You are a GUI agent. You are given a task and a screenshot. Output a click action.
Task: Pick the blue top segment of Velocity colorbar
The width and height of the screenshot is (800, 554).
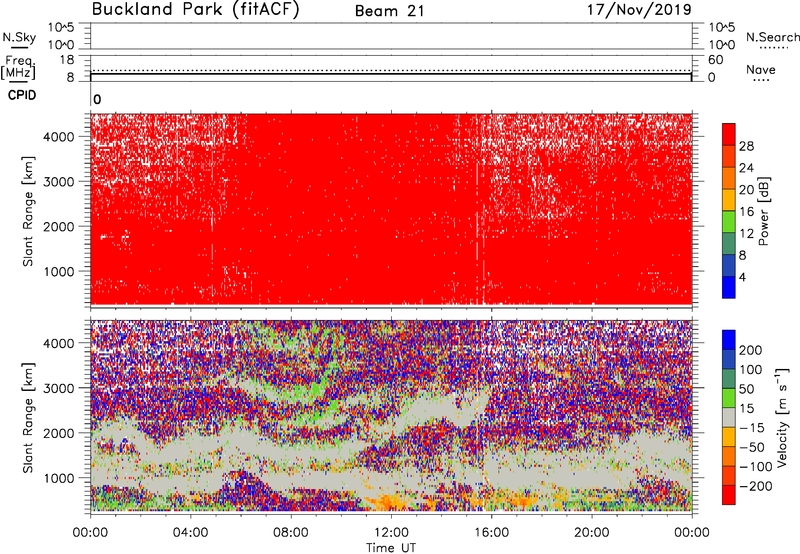click(729, 340)
